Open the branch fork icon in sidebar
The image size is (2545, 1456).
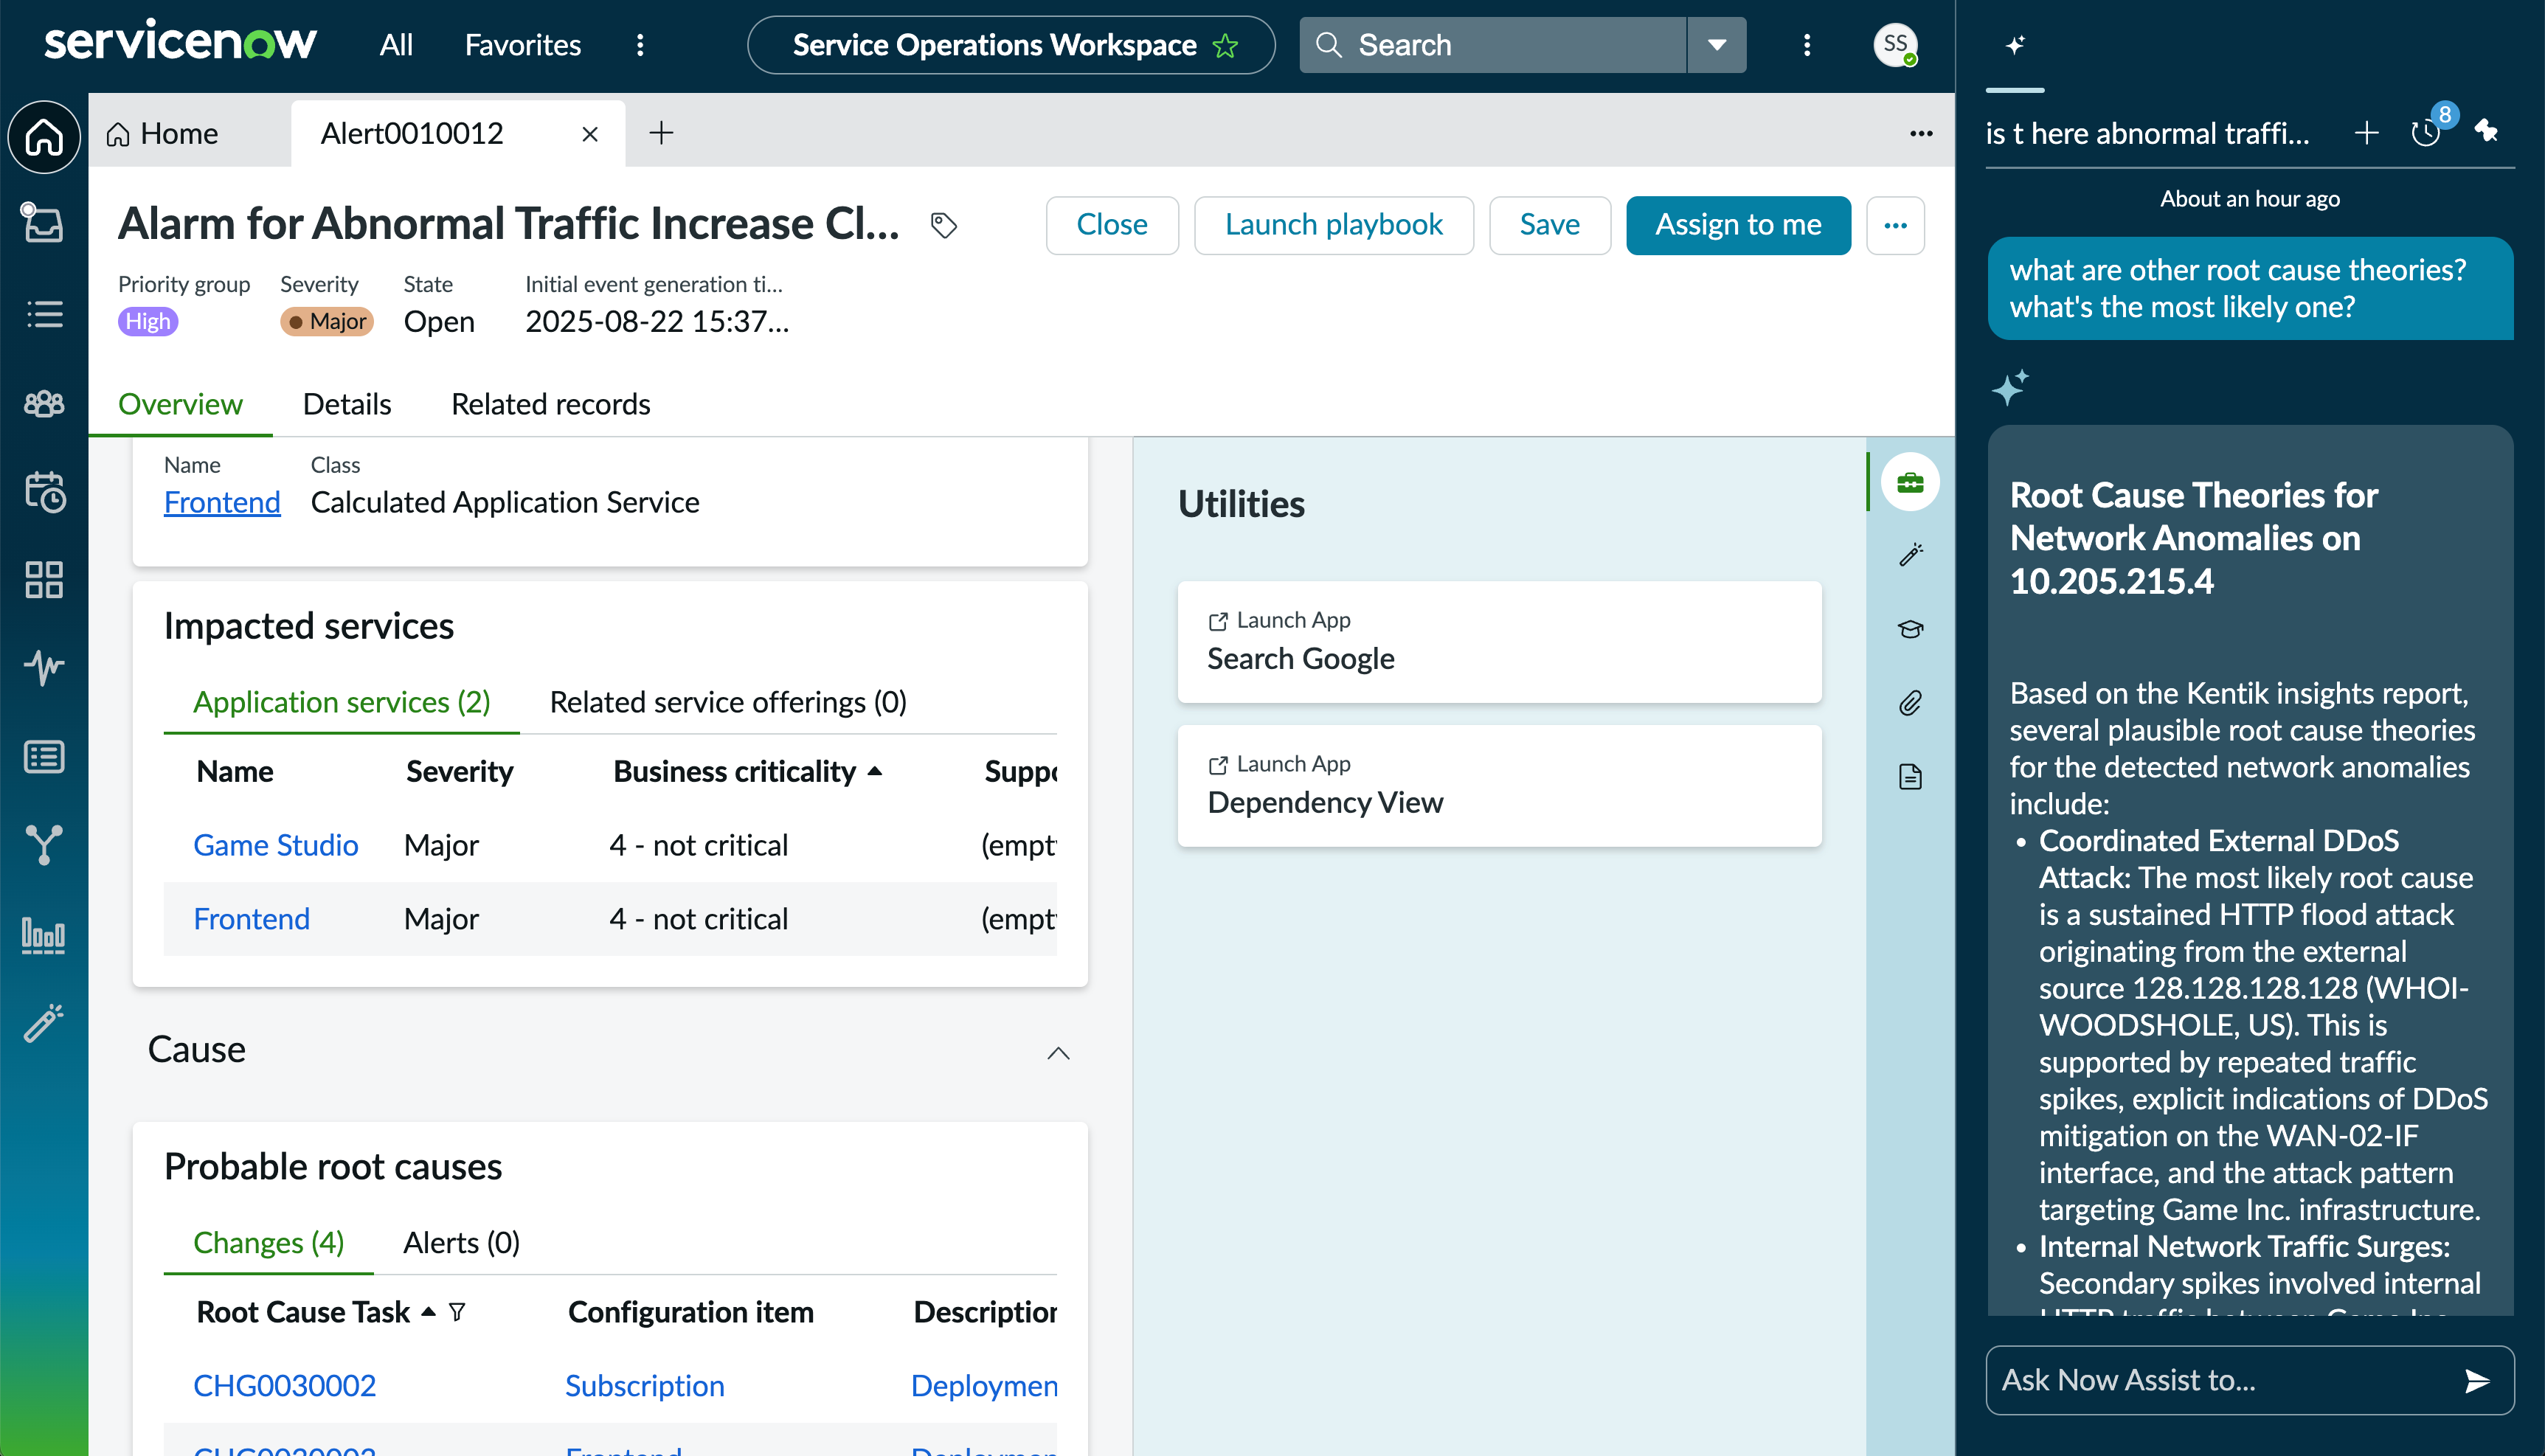[44, 845]
